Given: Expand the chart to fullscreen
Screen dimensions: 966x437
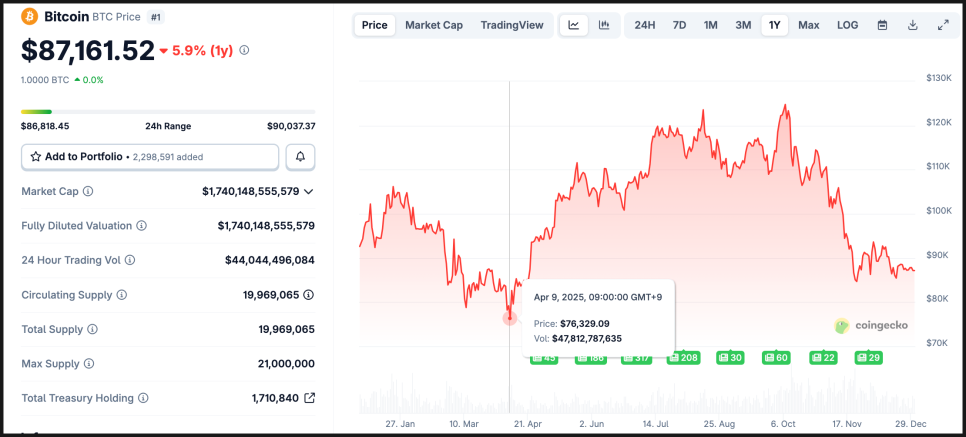Looking at the screenshot, I should [942, 25].
